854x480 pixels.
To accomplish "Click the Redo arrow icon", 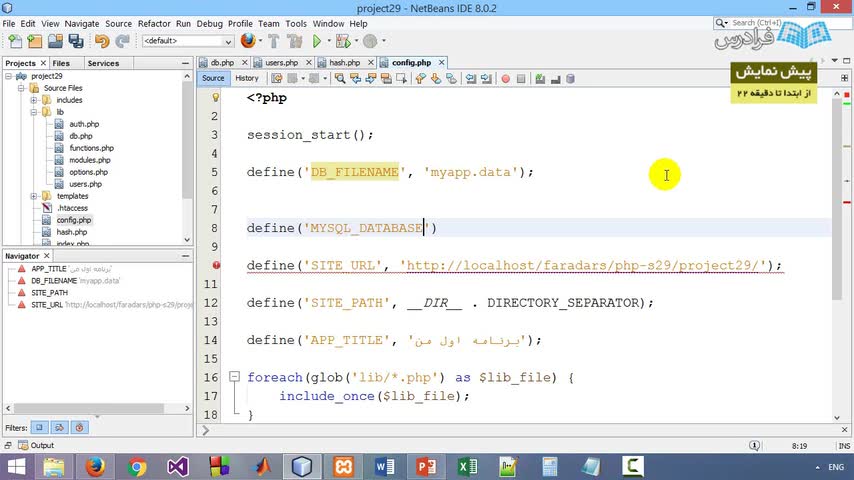I will pos(123,41).
